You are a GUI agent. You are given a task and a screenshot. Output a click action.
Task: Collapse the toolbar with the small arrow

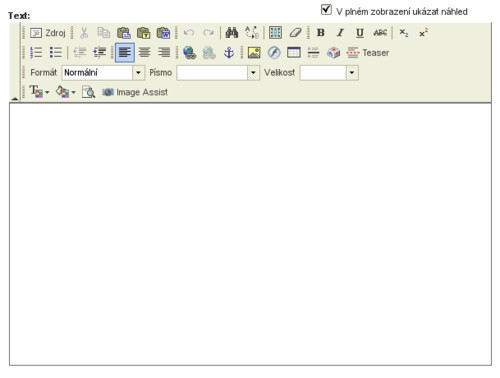pyautogui.click(x=15, y=98)
